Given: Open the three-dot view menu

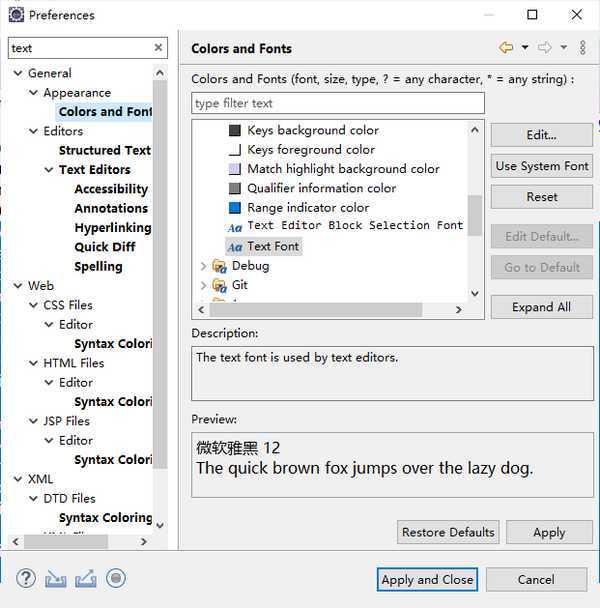Looking at the screenshot, I should click(583, 48).
